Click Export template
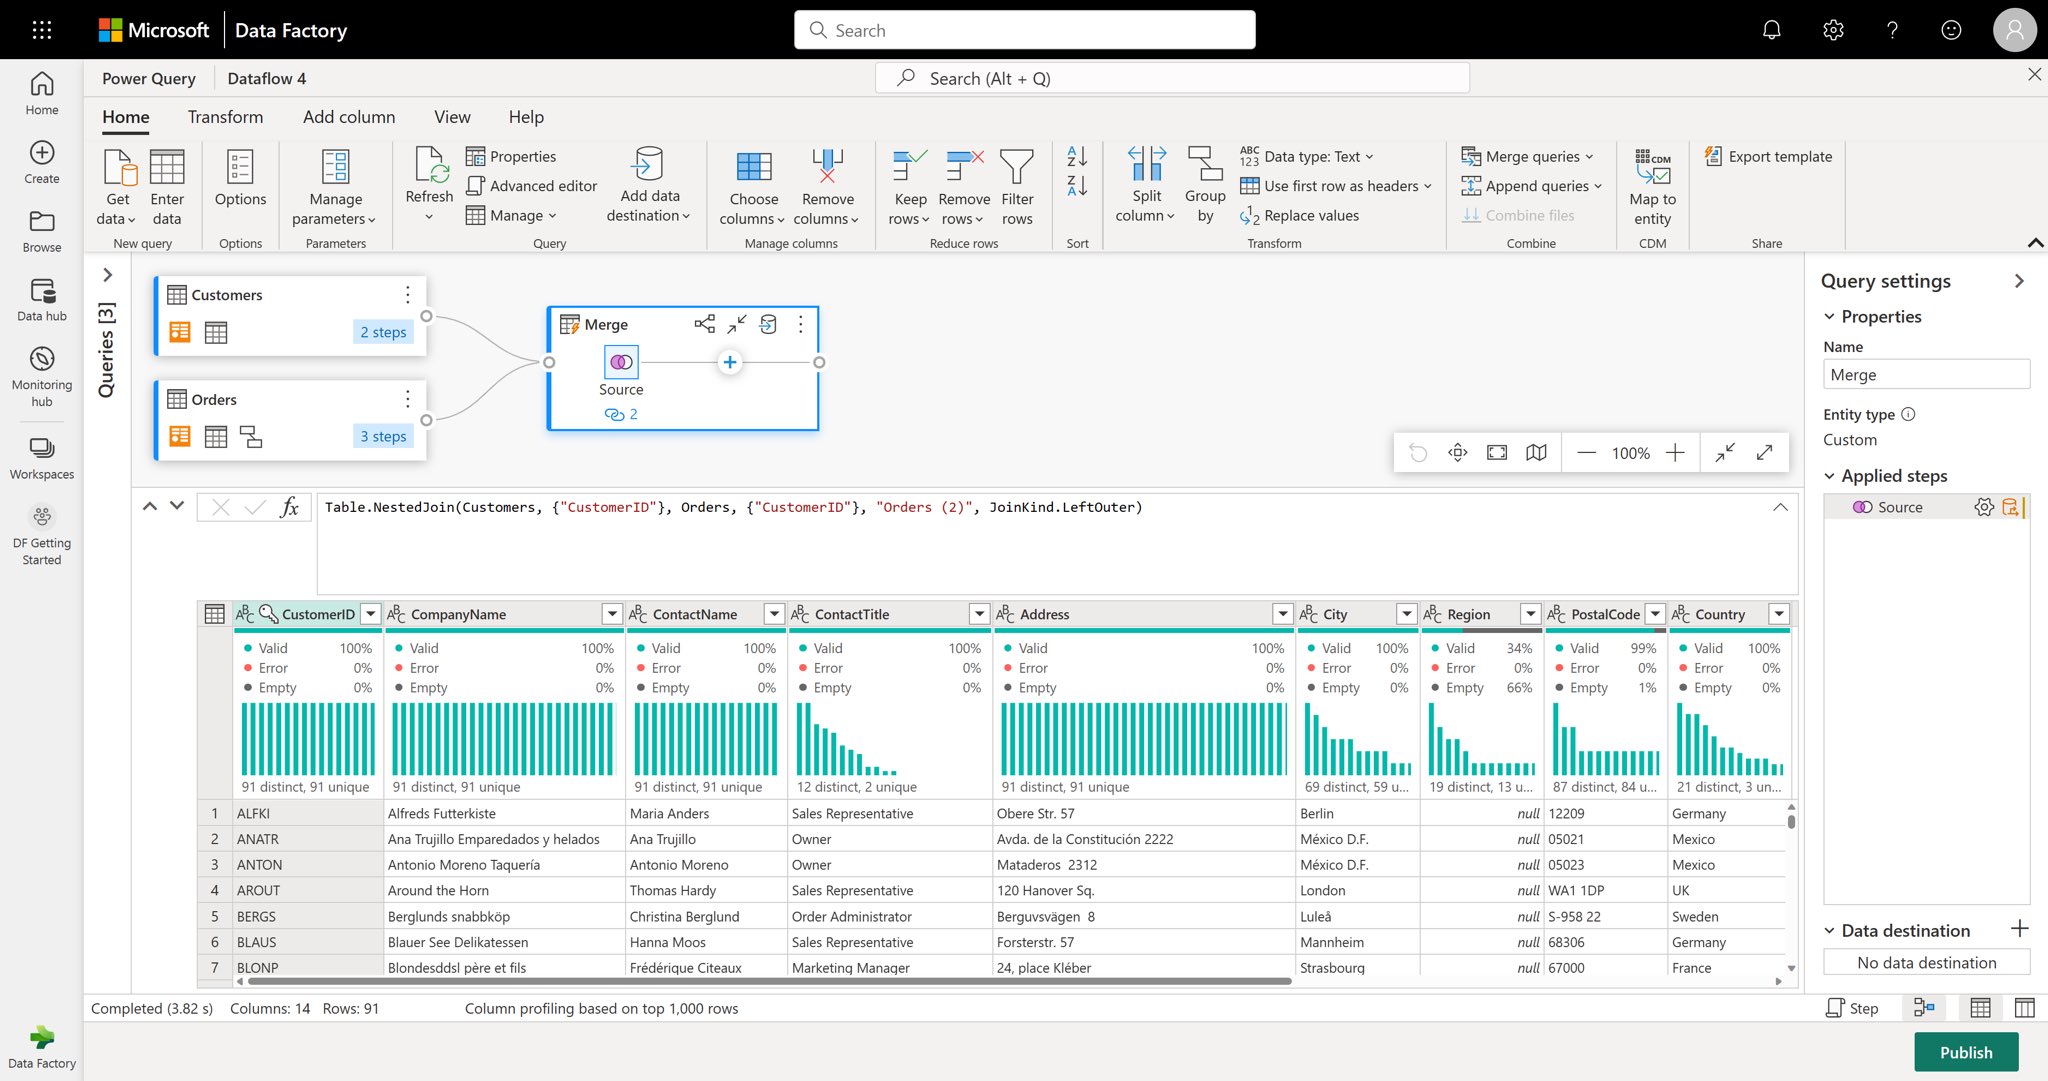The image size is (2048, 1081). [1768, 156]
